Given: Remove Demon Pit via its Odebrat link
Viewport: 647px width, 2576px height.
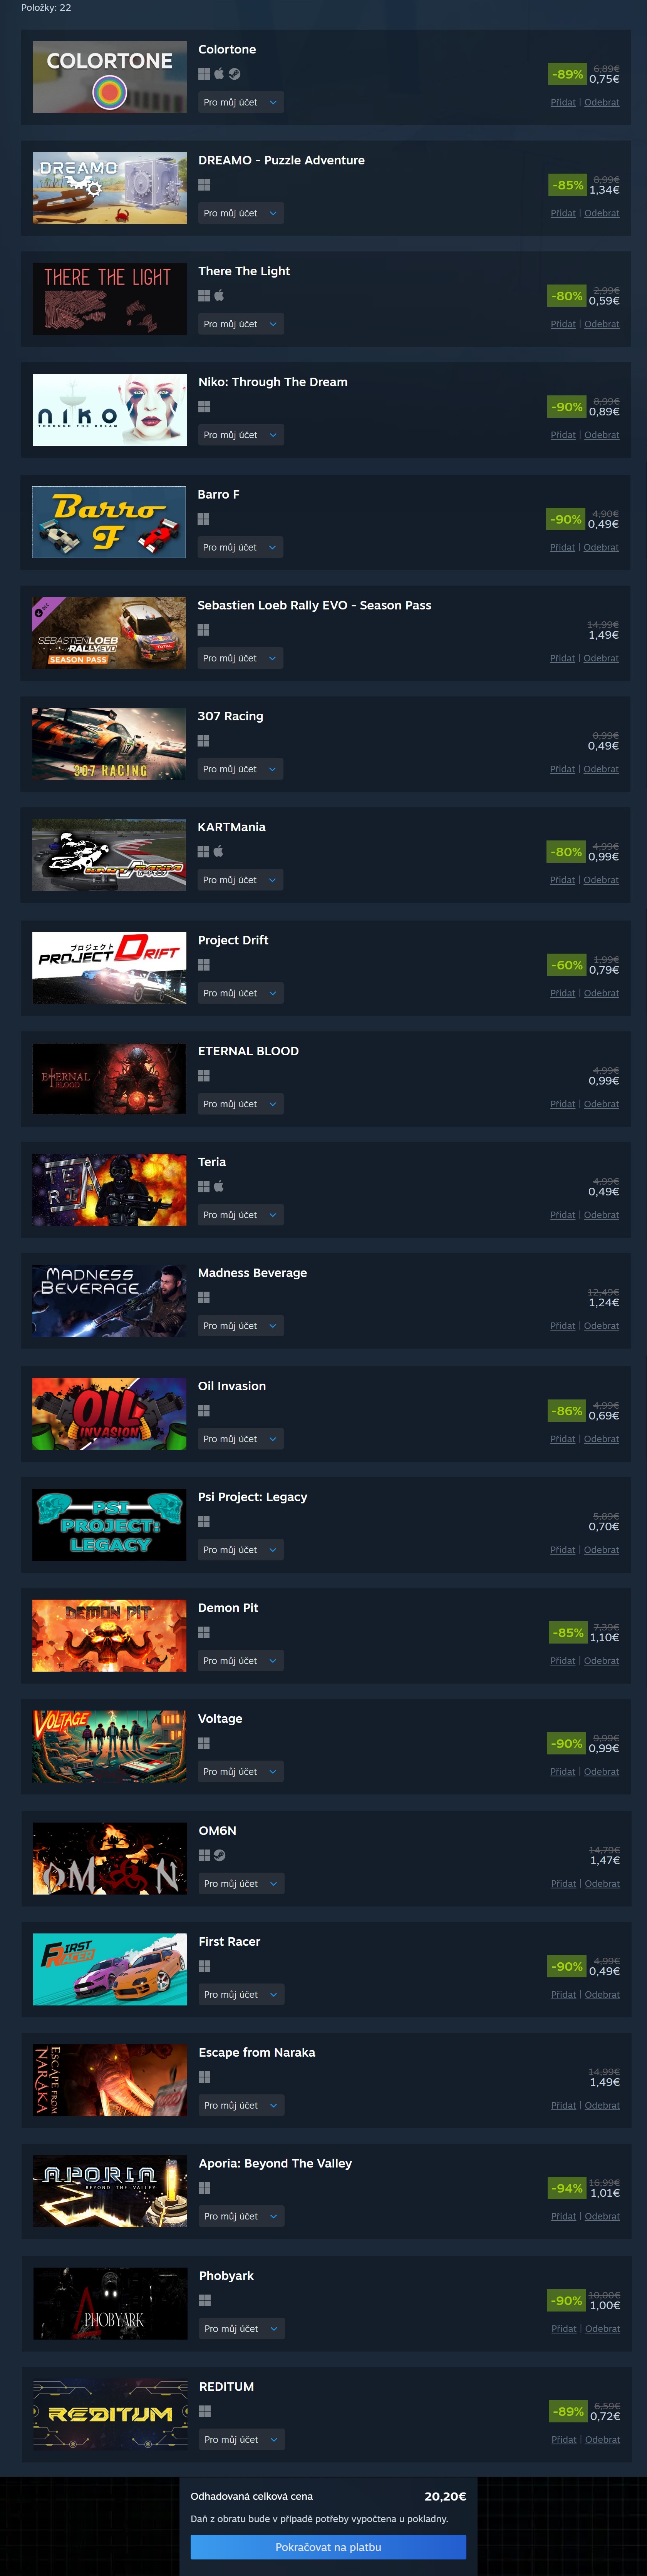Looking at the screenshot, I should pos(602,1661).
